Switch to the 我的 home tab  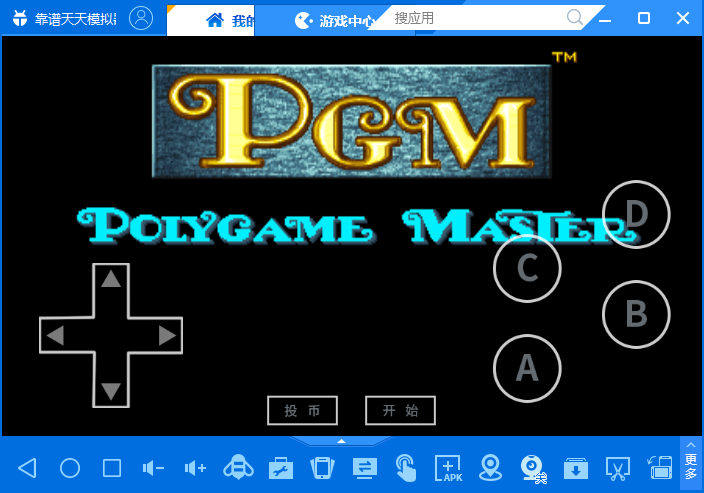pyautogui.click(x=211, y=20)
